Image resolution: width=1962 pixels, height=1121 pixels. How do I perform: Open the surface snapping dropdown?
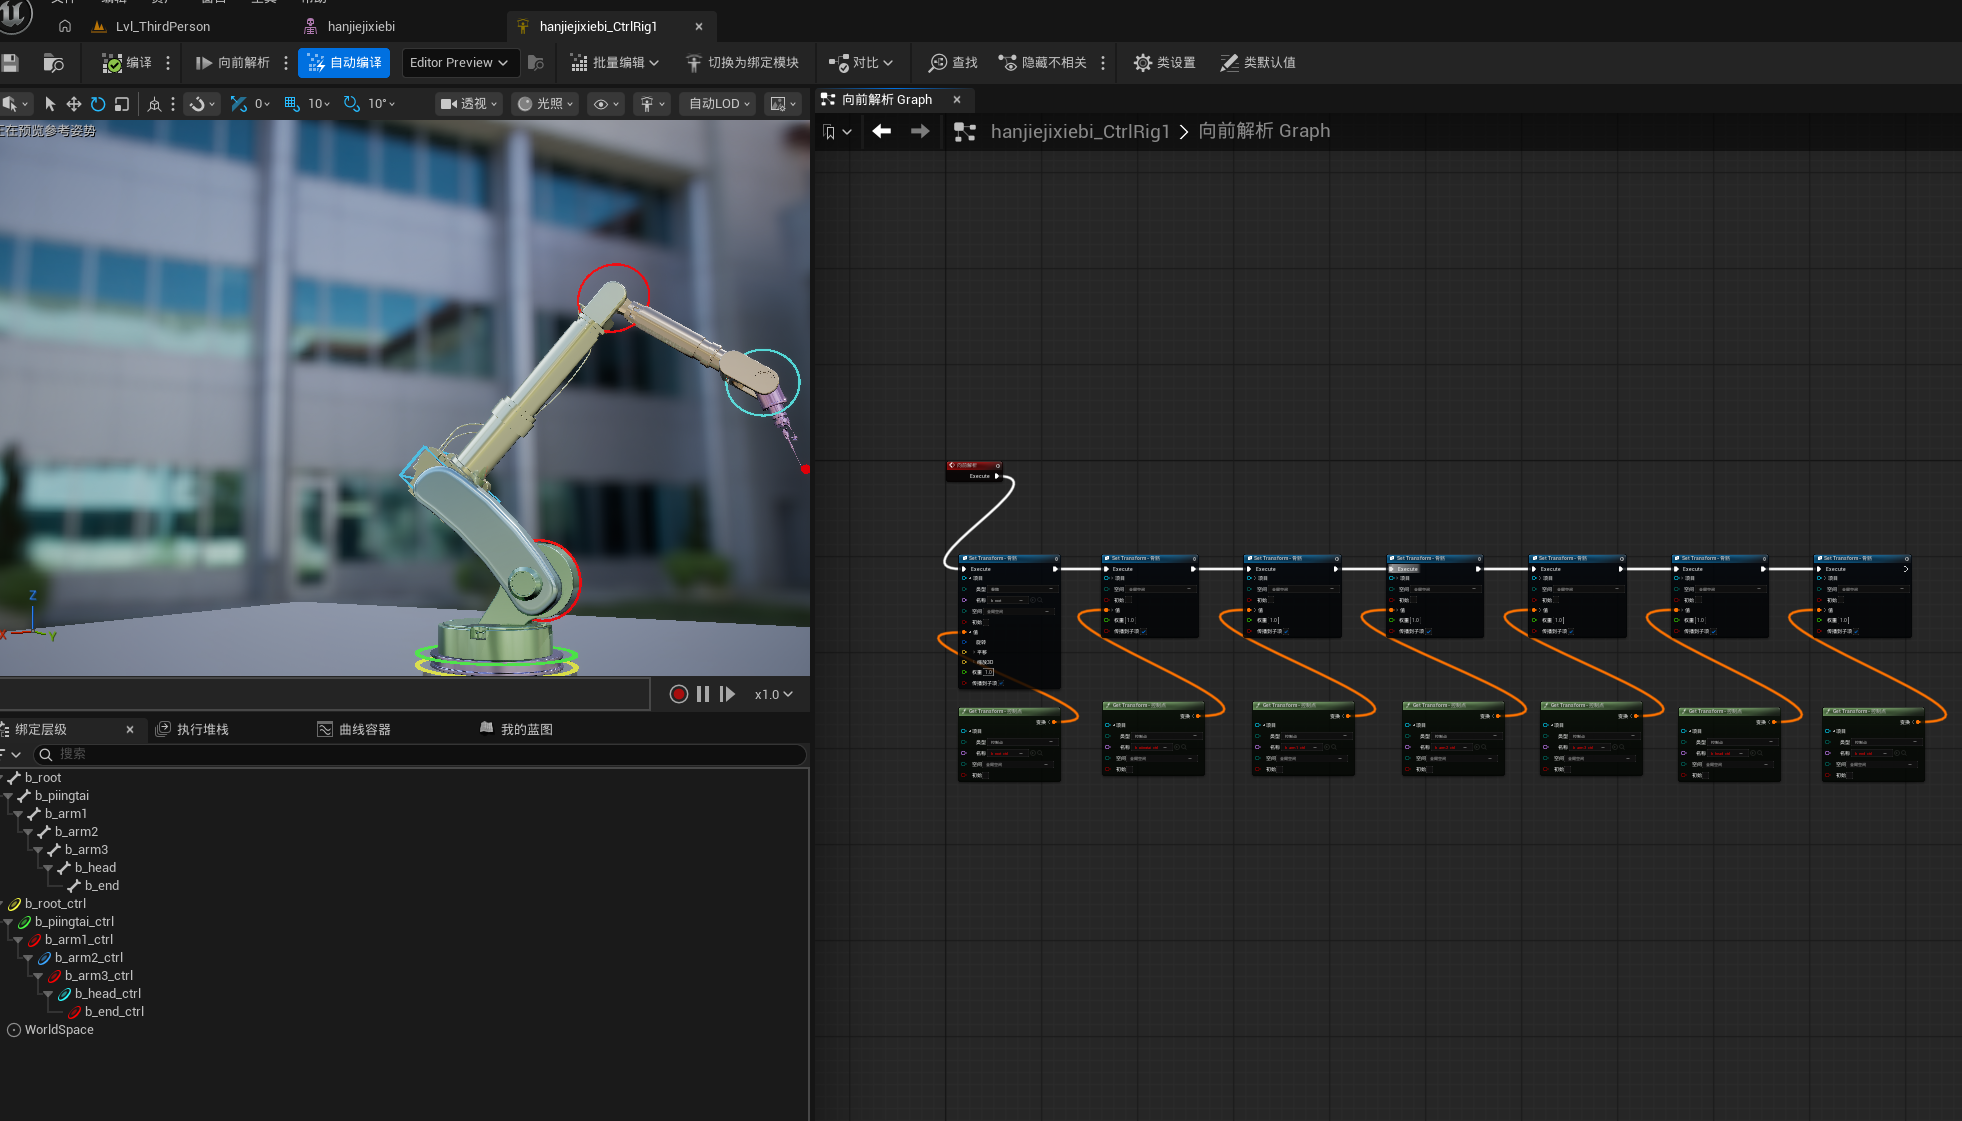(203, 104)
